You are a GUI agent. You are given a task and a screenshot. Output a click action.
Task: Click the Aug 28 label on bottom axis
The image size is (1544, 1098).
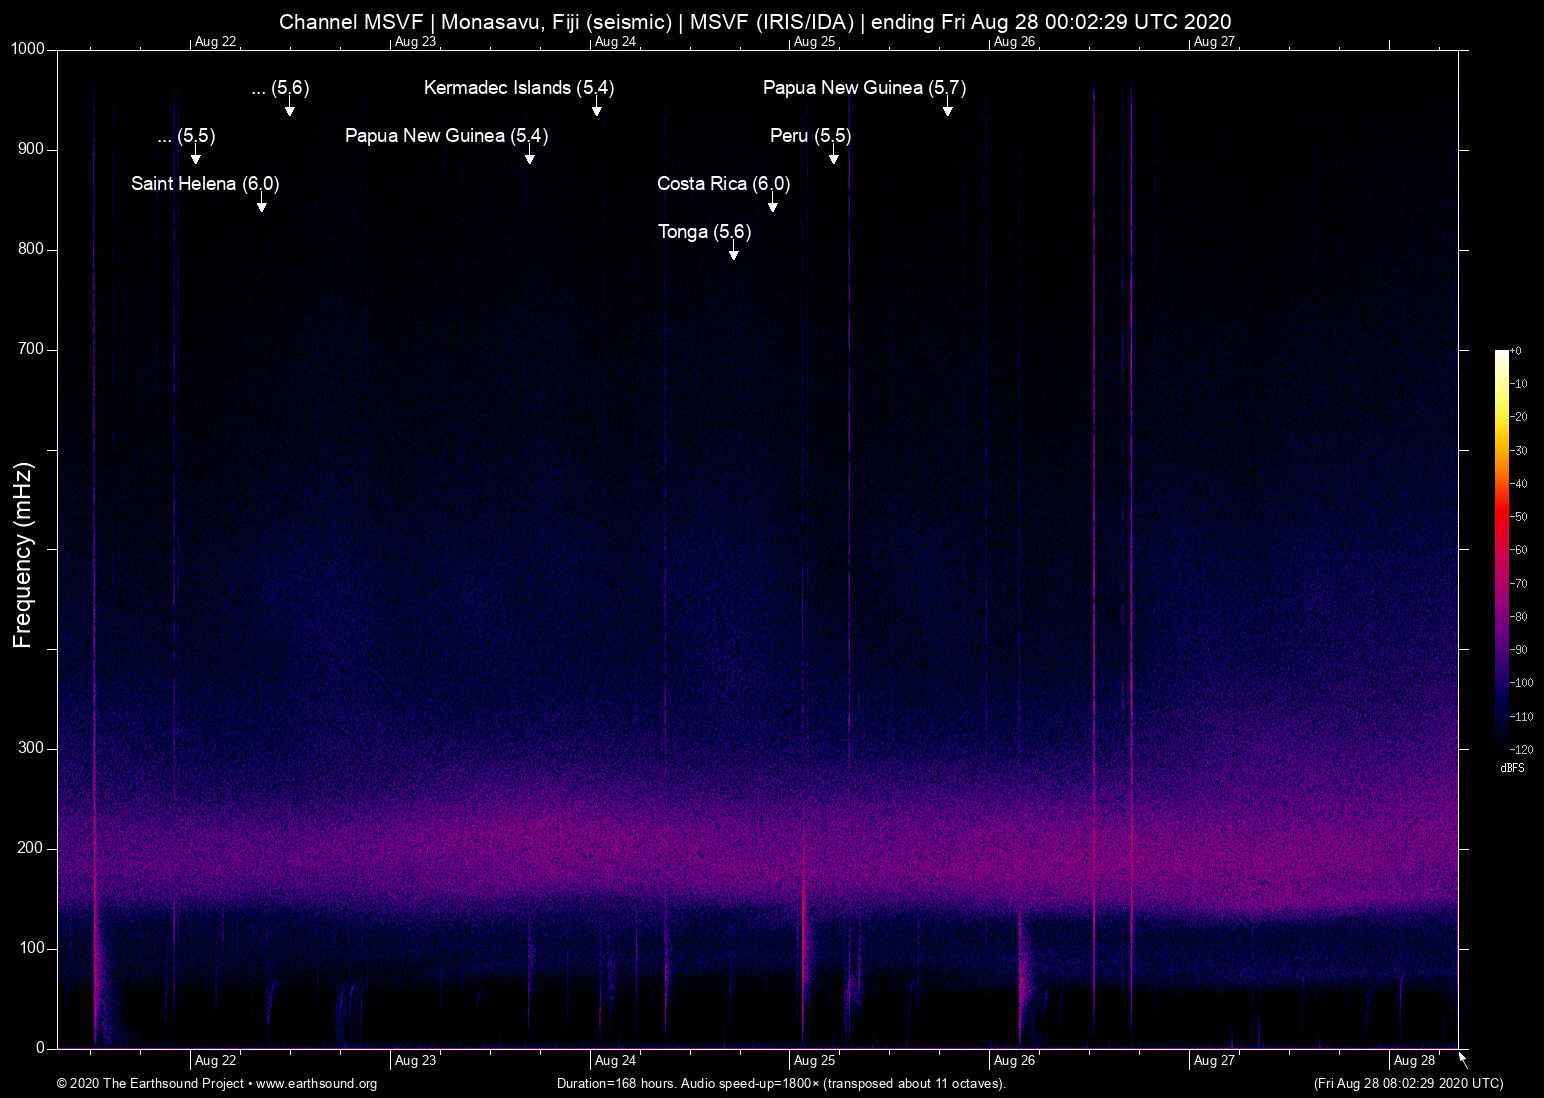(1414, 1061)
